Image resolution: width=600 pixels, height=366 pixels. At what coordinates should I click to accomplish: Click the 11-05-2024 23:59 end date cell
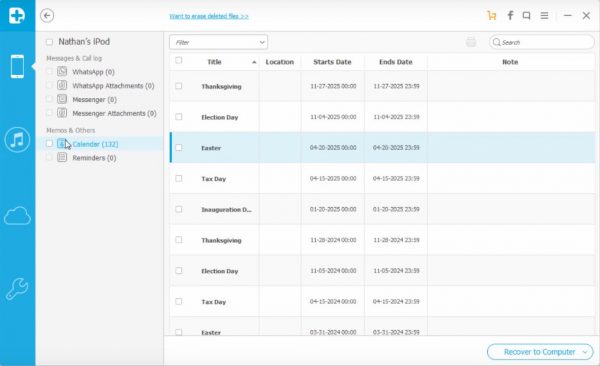396,271
